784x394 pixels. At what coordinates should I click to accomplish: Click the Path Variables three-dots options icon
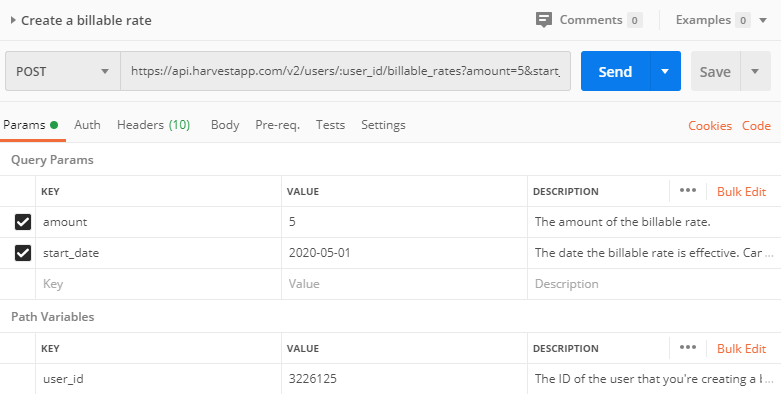coord(688,348)
